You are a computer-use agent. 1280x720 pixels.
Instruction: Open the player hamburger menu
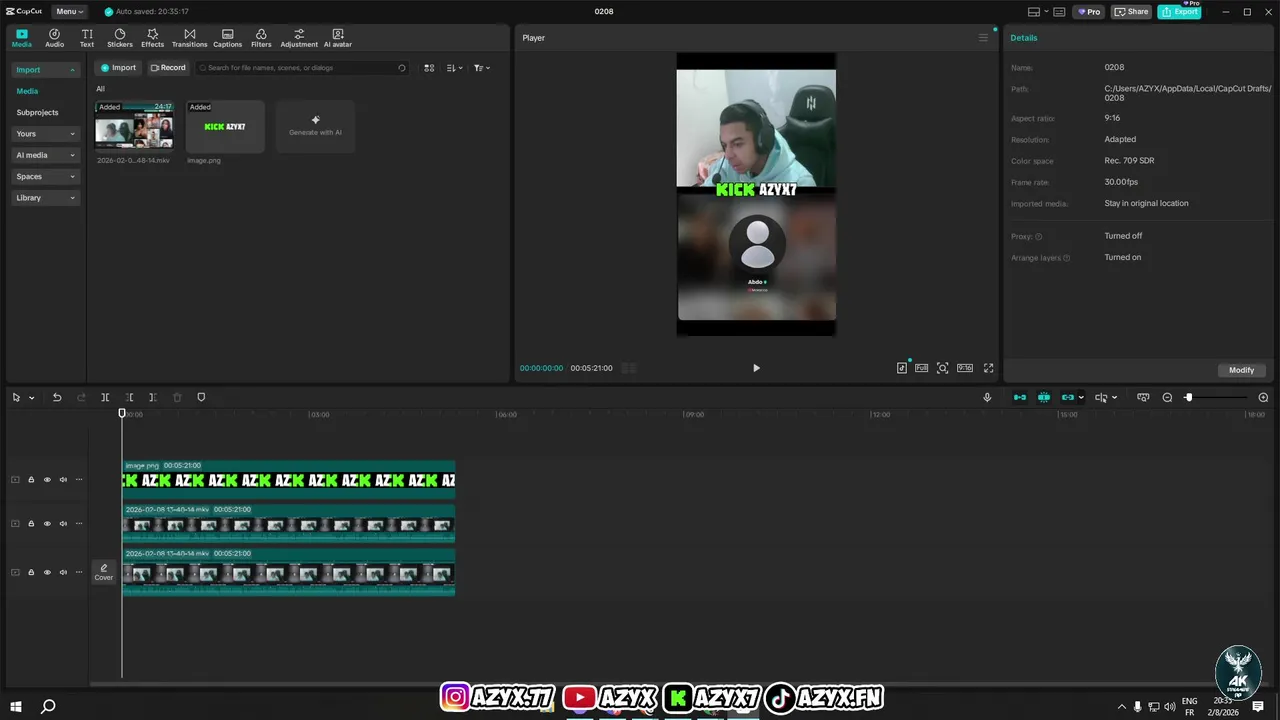point(983,38)
